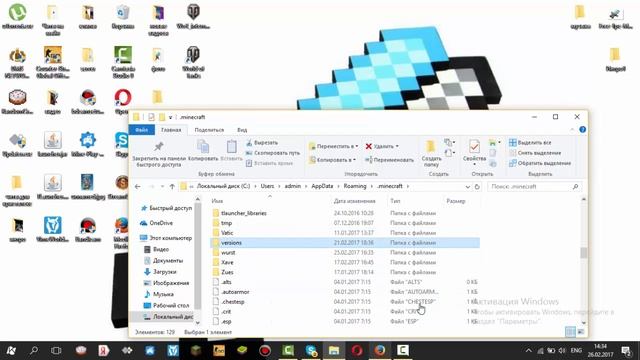
Task: Switch to the Главная (Home) ribbon tab
Action: coord(171,130)
